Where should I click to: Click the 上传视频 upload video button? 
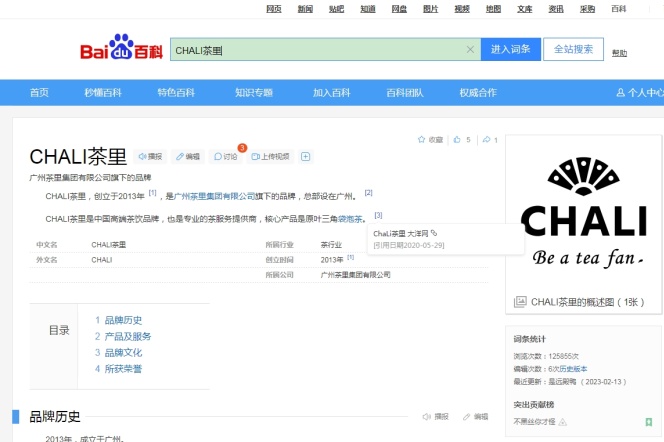tap(270, 157)
